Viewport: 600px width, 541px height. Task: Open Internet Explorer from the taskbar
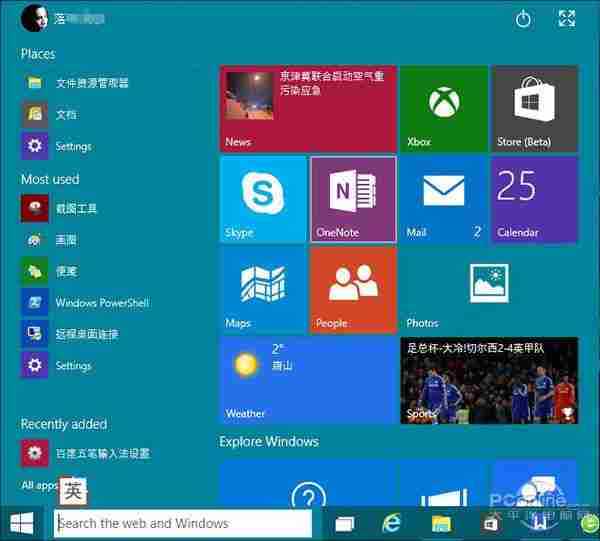tap(393, 523)
